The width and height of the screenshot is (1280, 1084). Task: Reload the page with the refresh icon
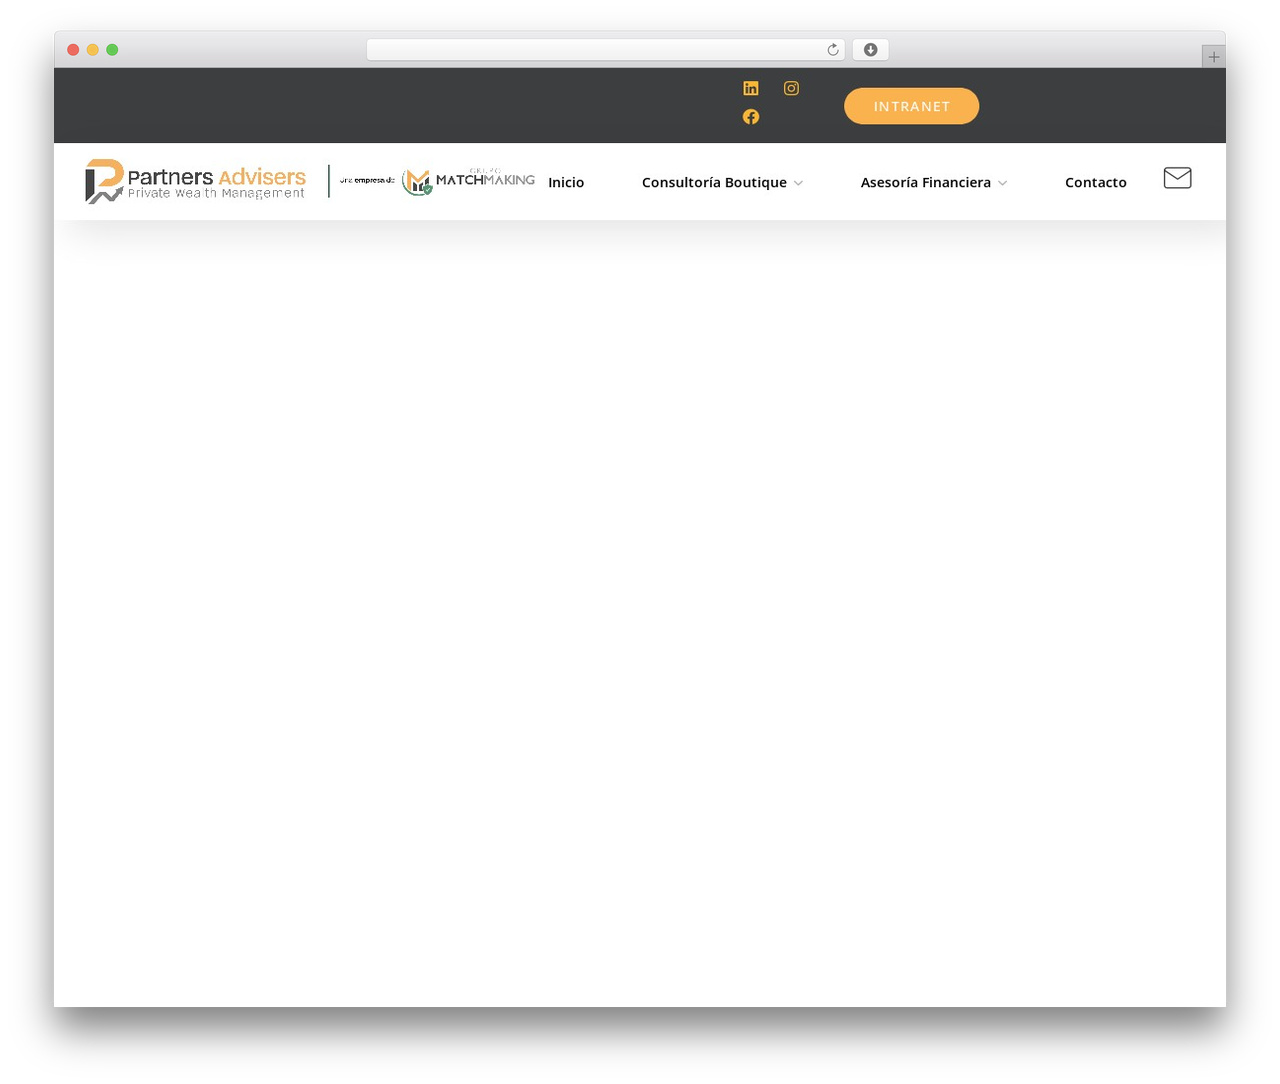point(833,50)
